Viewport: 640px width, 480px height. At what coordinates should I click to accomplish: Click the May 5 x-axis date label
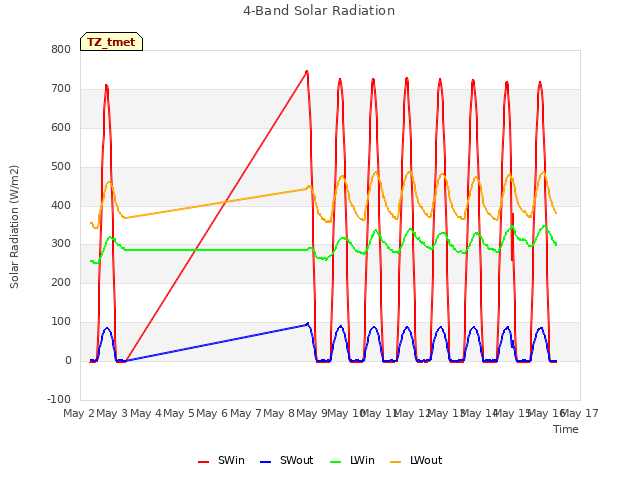(x=178, y=413)
